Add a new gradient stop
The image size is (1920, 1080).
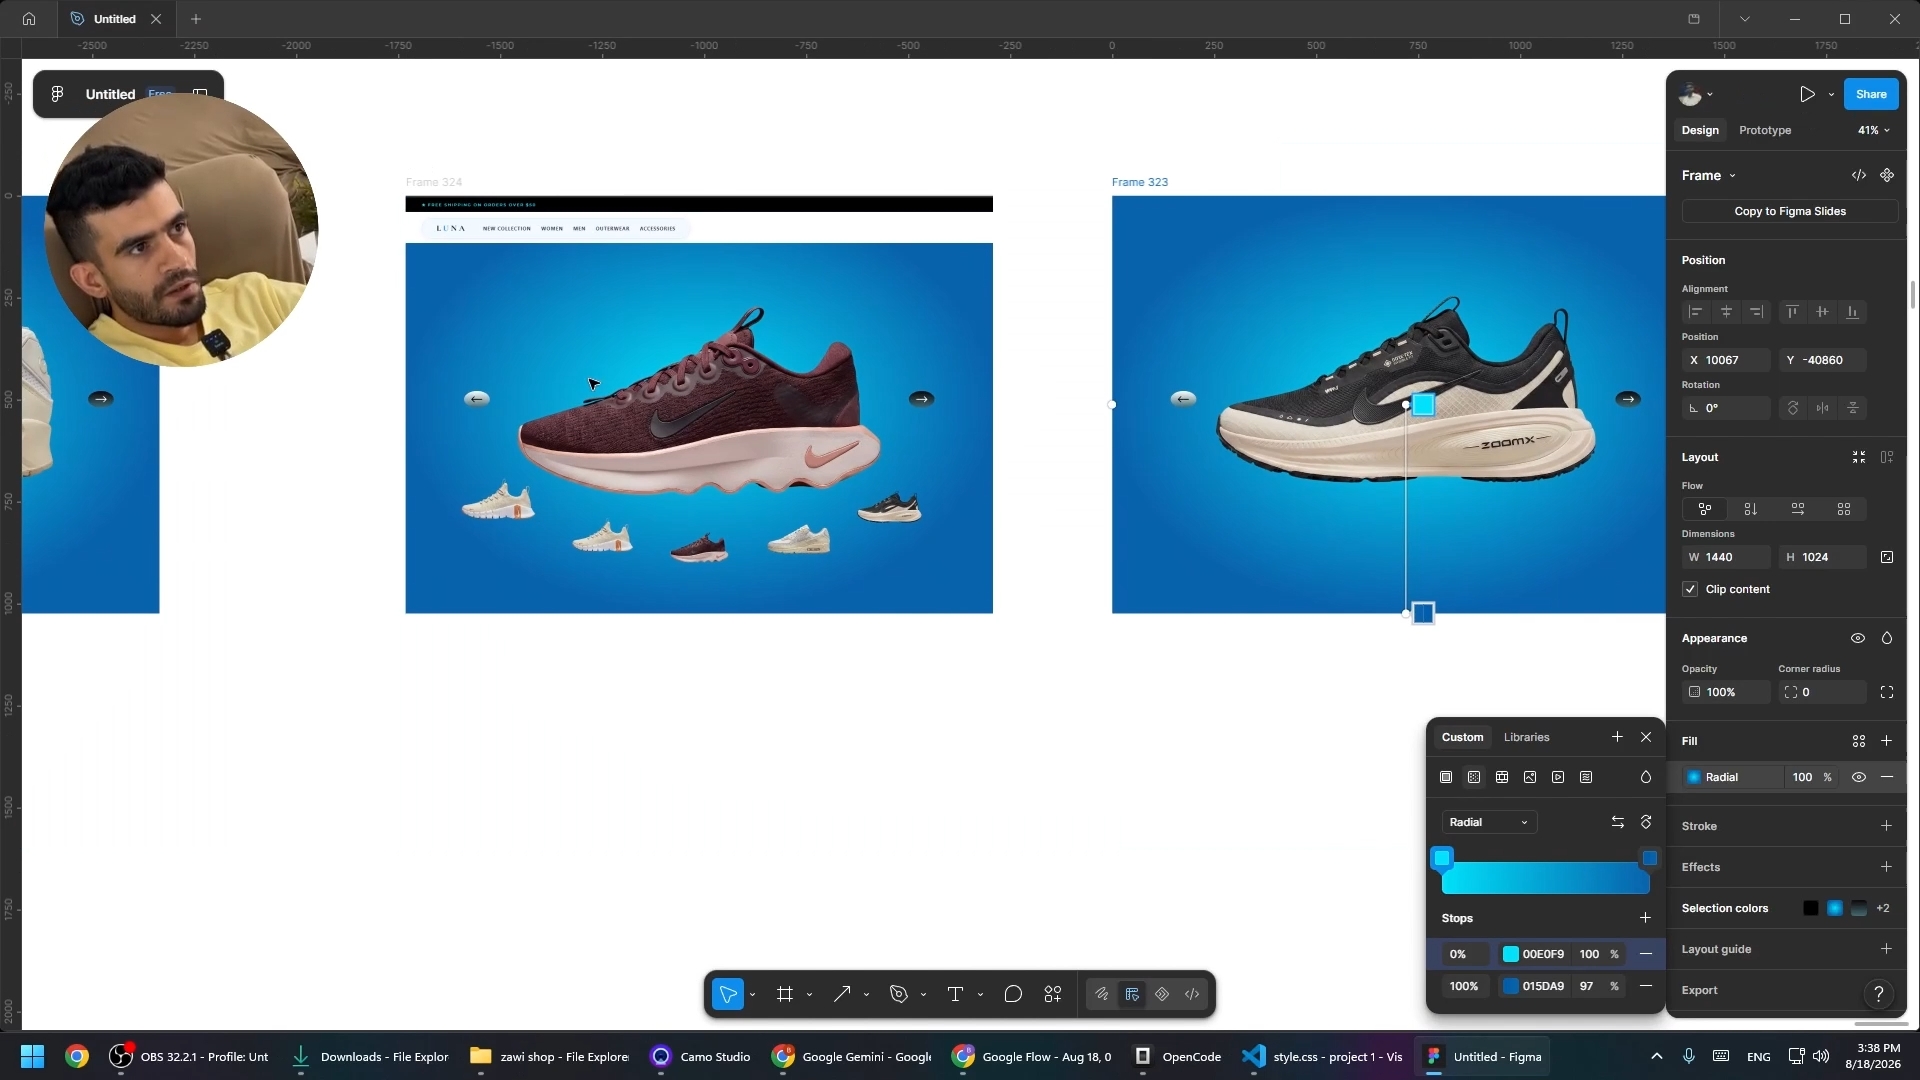(x=1645, y=918)
